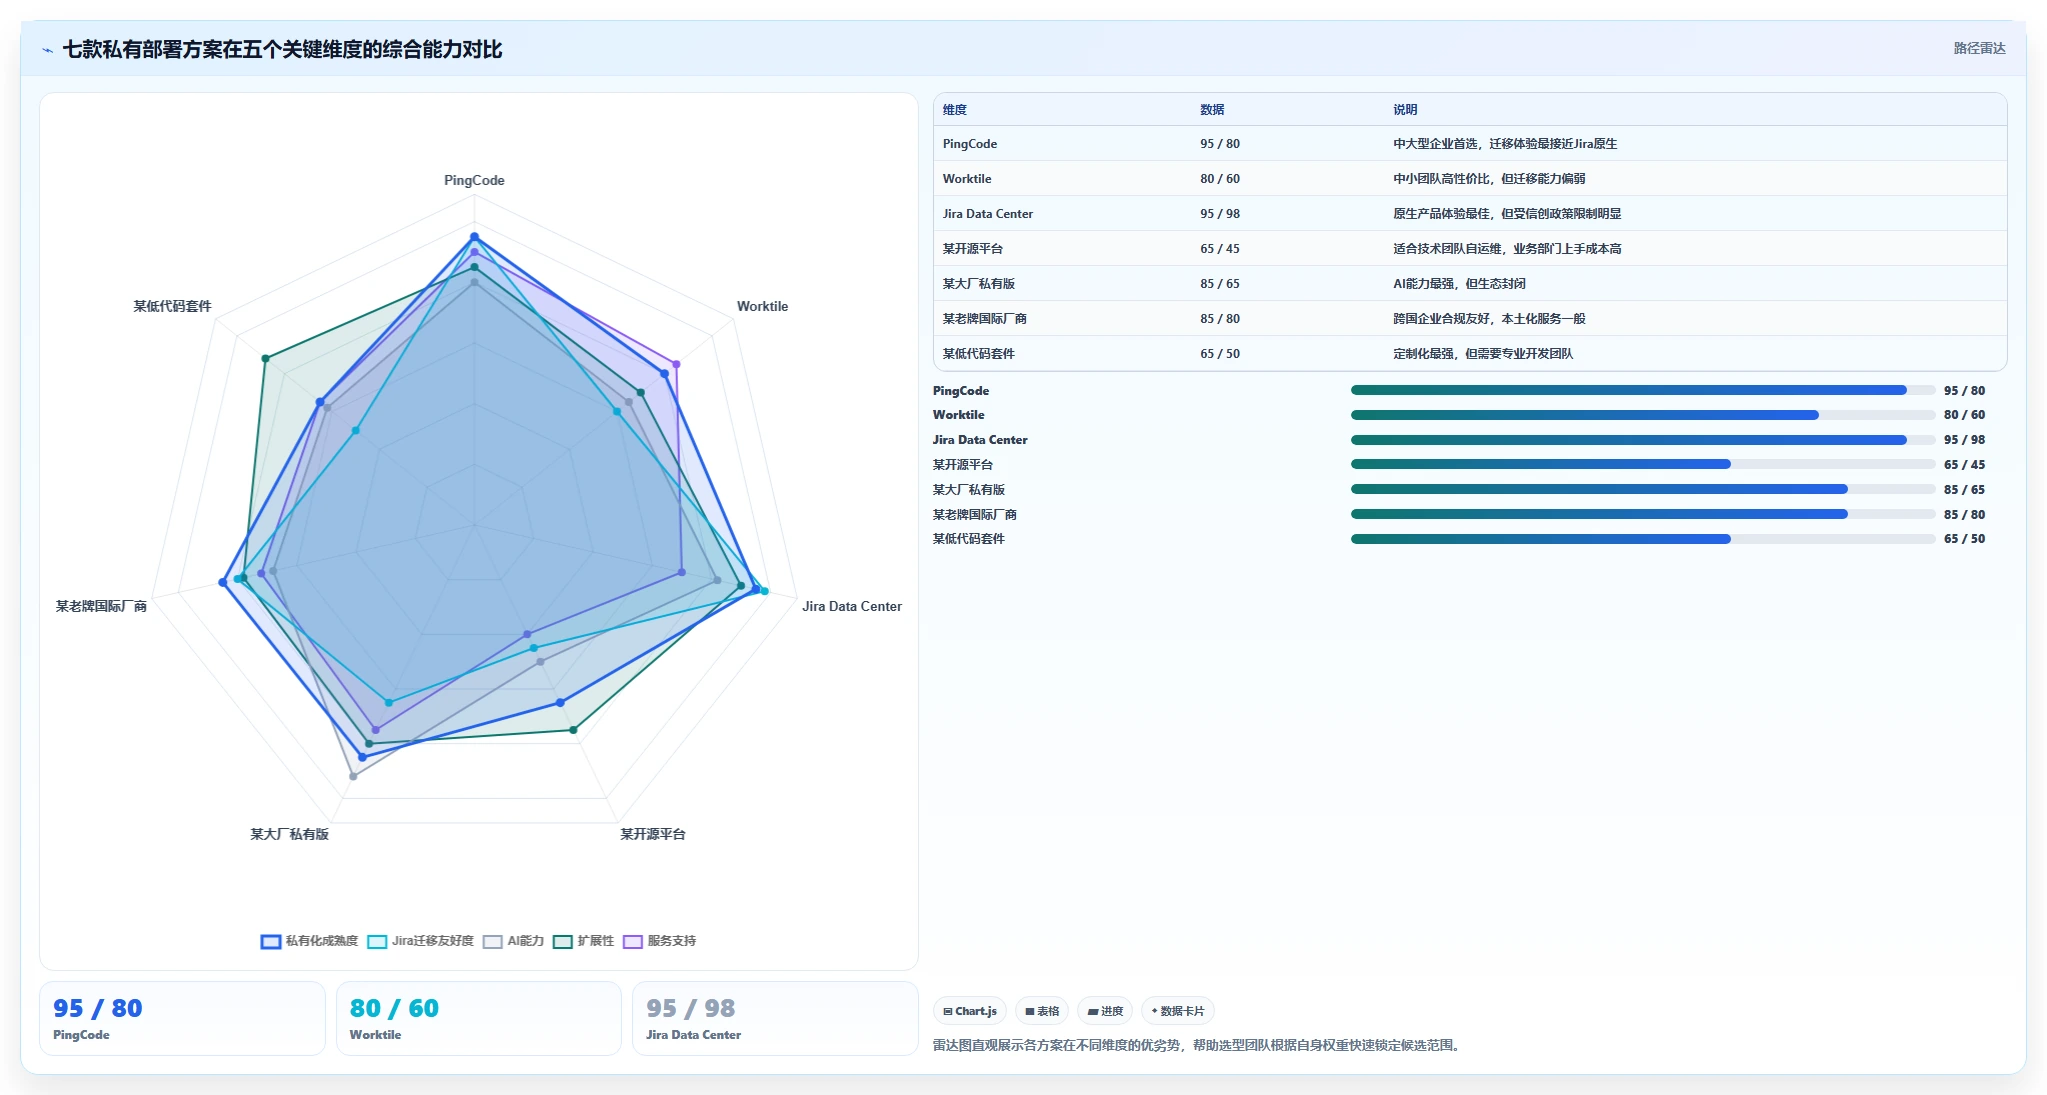Screen dimensions: 2047x1095
Task: Click the small icon before the chart title
Action: tap(47, 50)
